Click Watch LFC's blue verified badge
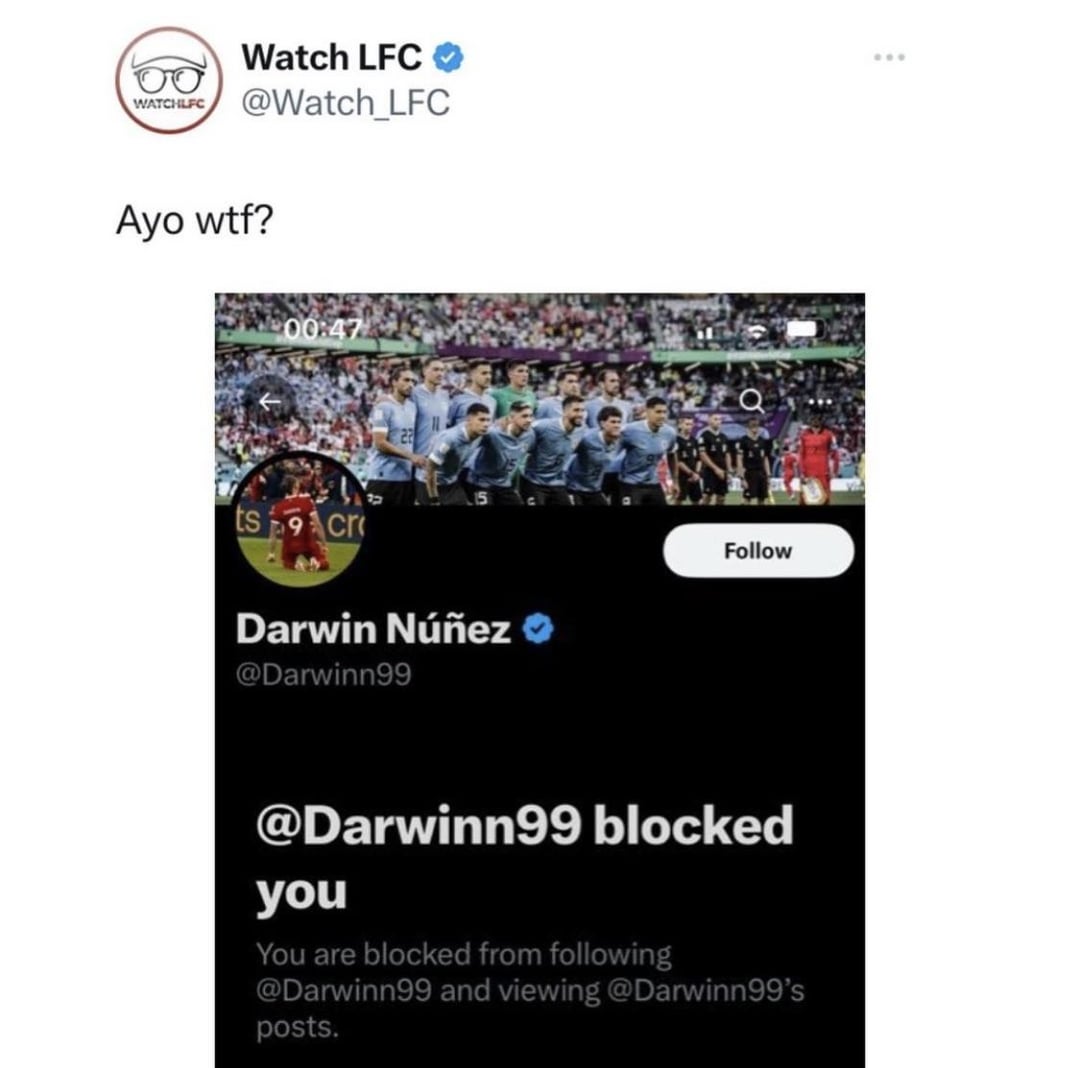The image size is (1080, 1068). click(448, 57)
